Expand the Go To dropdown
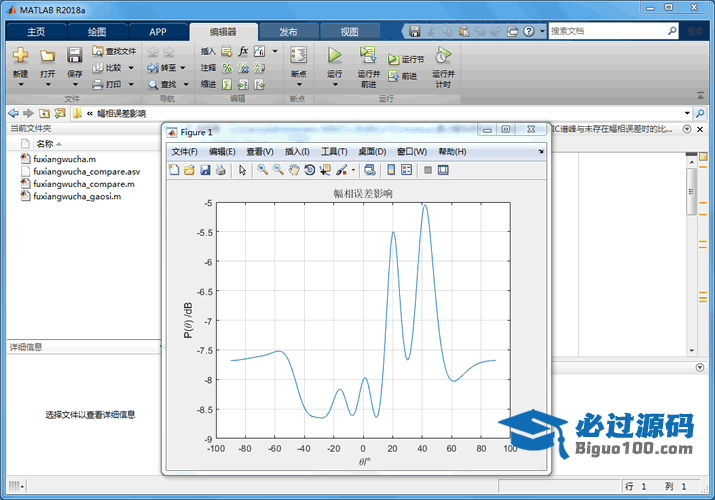This screenshot has height=500, width=715. click(183, 68)
